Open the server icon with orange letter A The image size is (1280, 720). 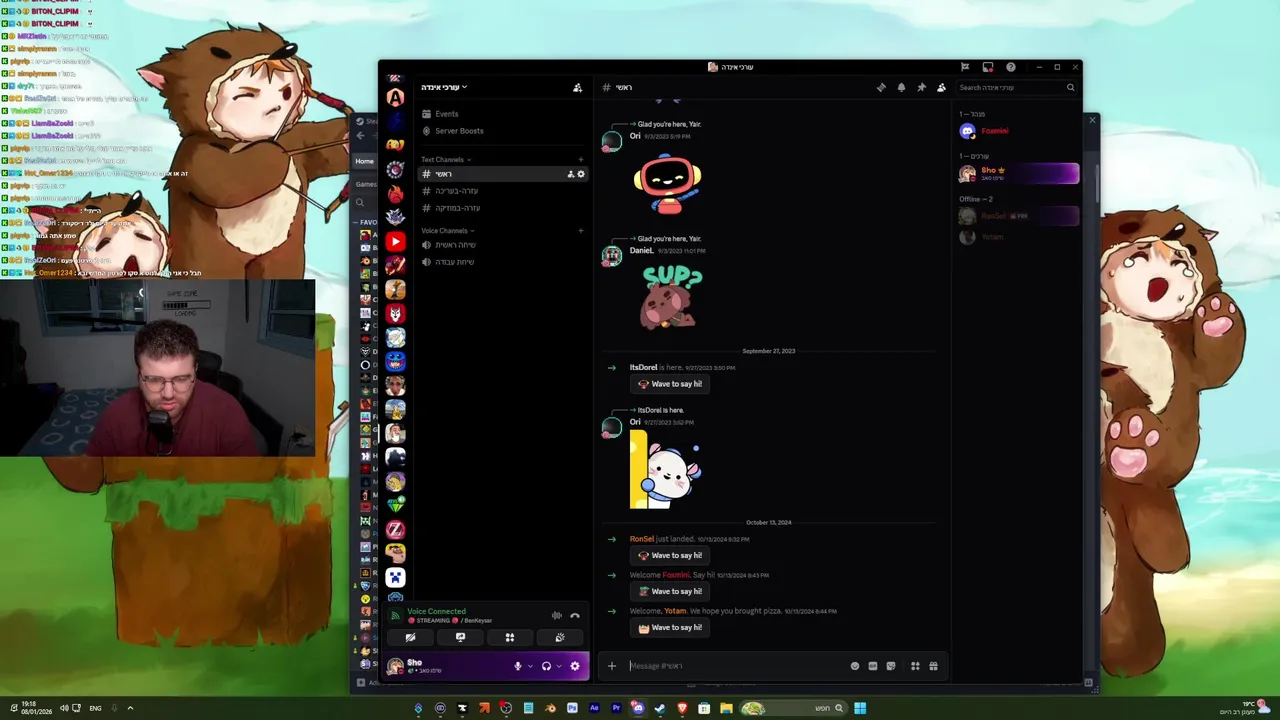click(x=396, y=98)
